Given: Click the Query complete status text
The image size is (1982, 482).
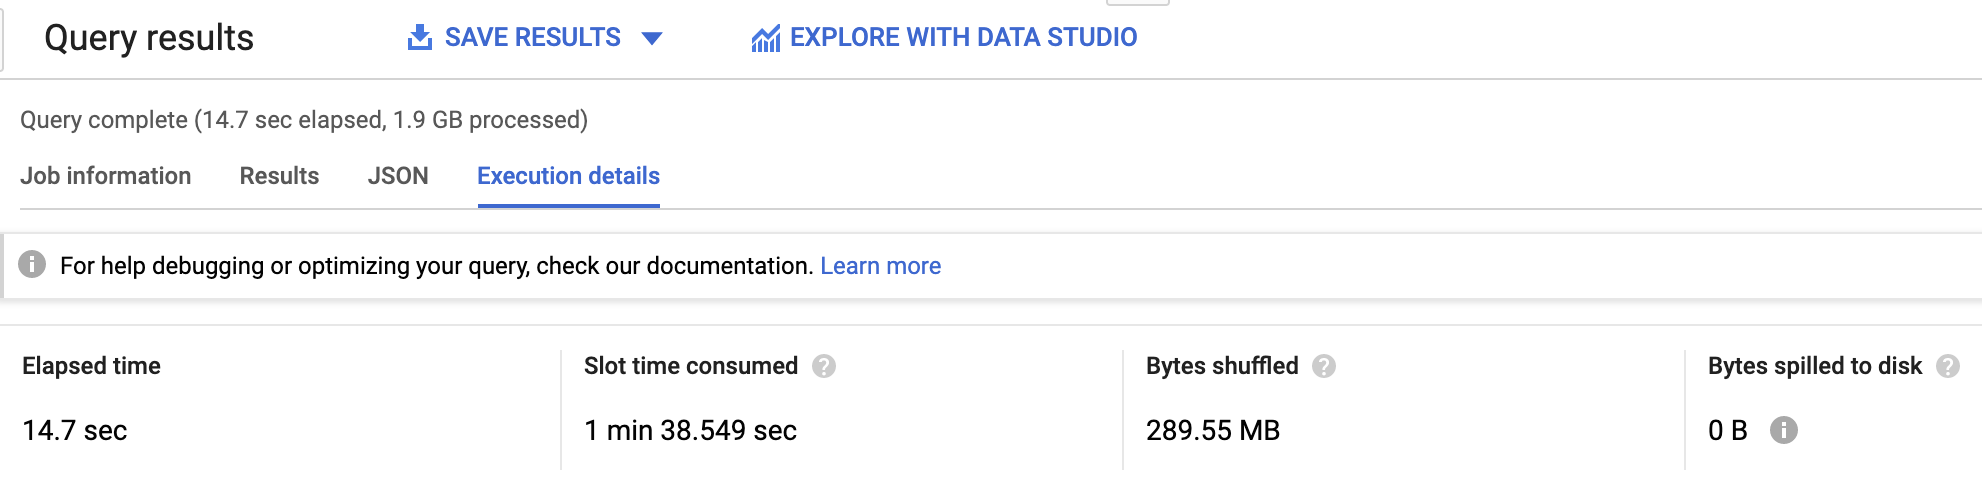Looking at the screenshot, I should [x=304, y=120].
